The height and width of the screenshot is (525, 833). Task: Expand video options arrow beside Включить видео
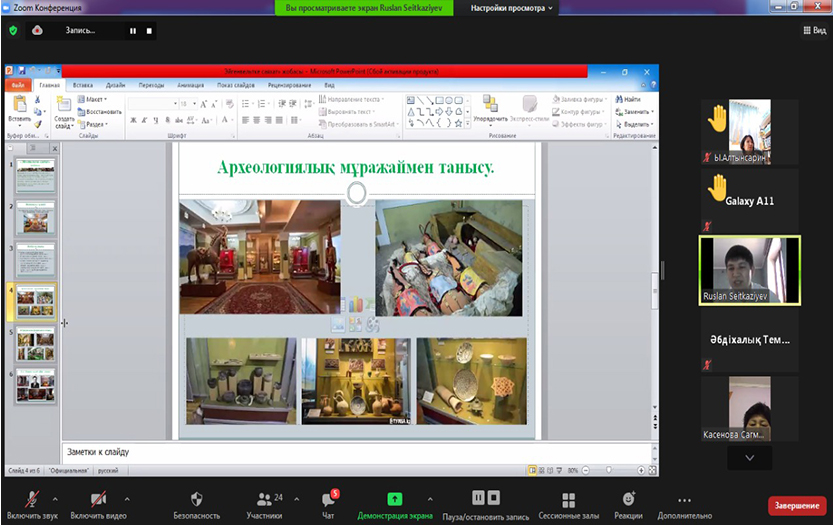tap(126, 497)
